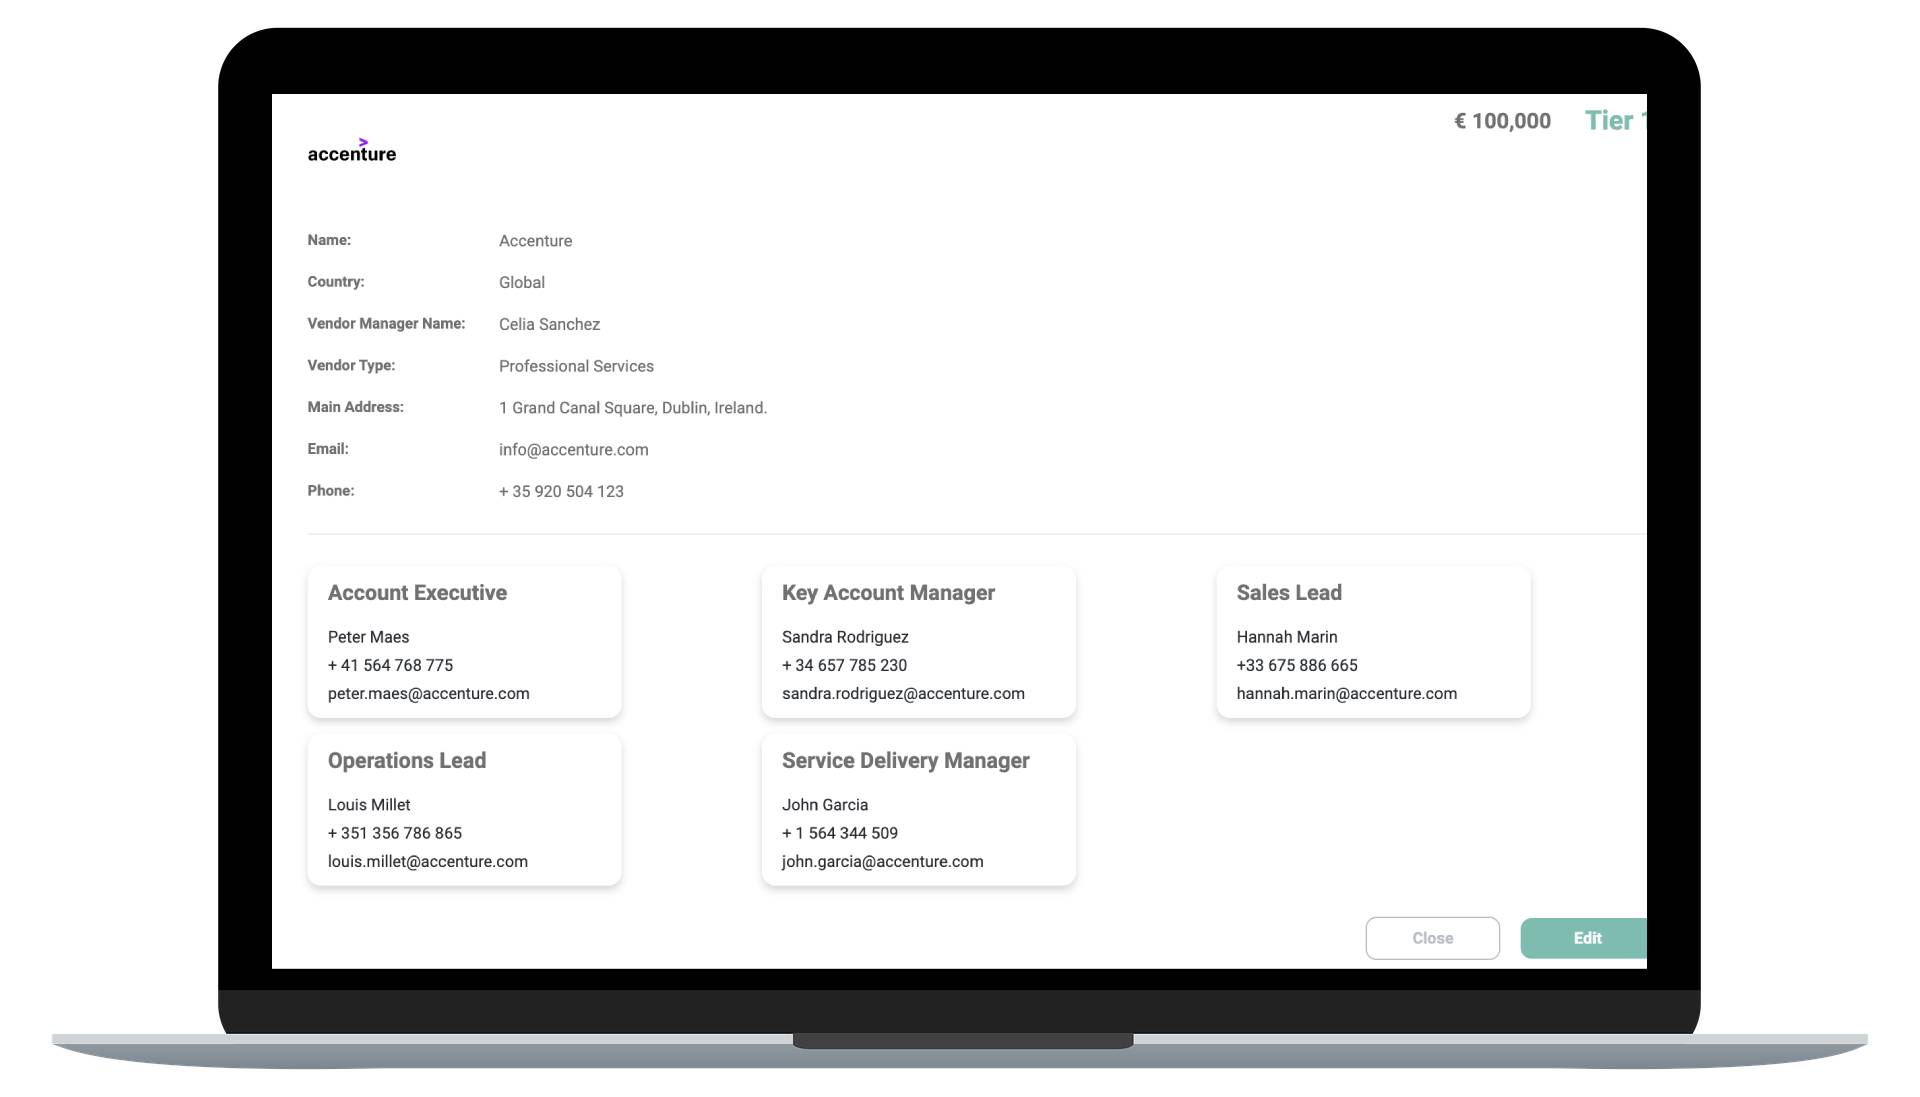Image resolution: width=1920 pixels, height=1097 pixels.
Task: Click phone + 34 657 785 230
Action: click(844, 665)
